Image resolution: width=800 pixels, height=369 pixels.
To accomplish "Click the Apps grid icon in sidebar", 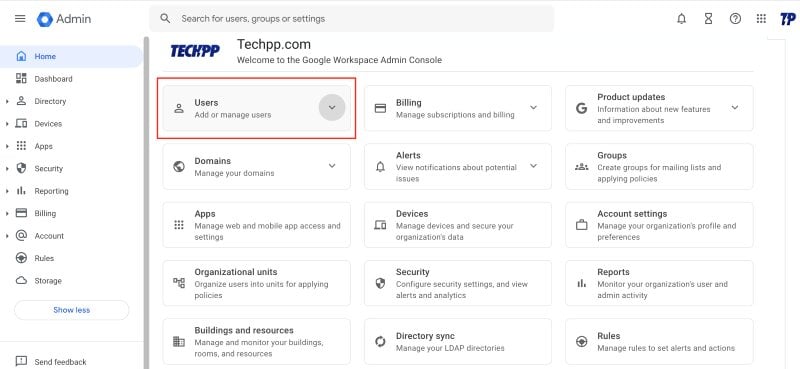I will (21, 146).
